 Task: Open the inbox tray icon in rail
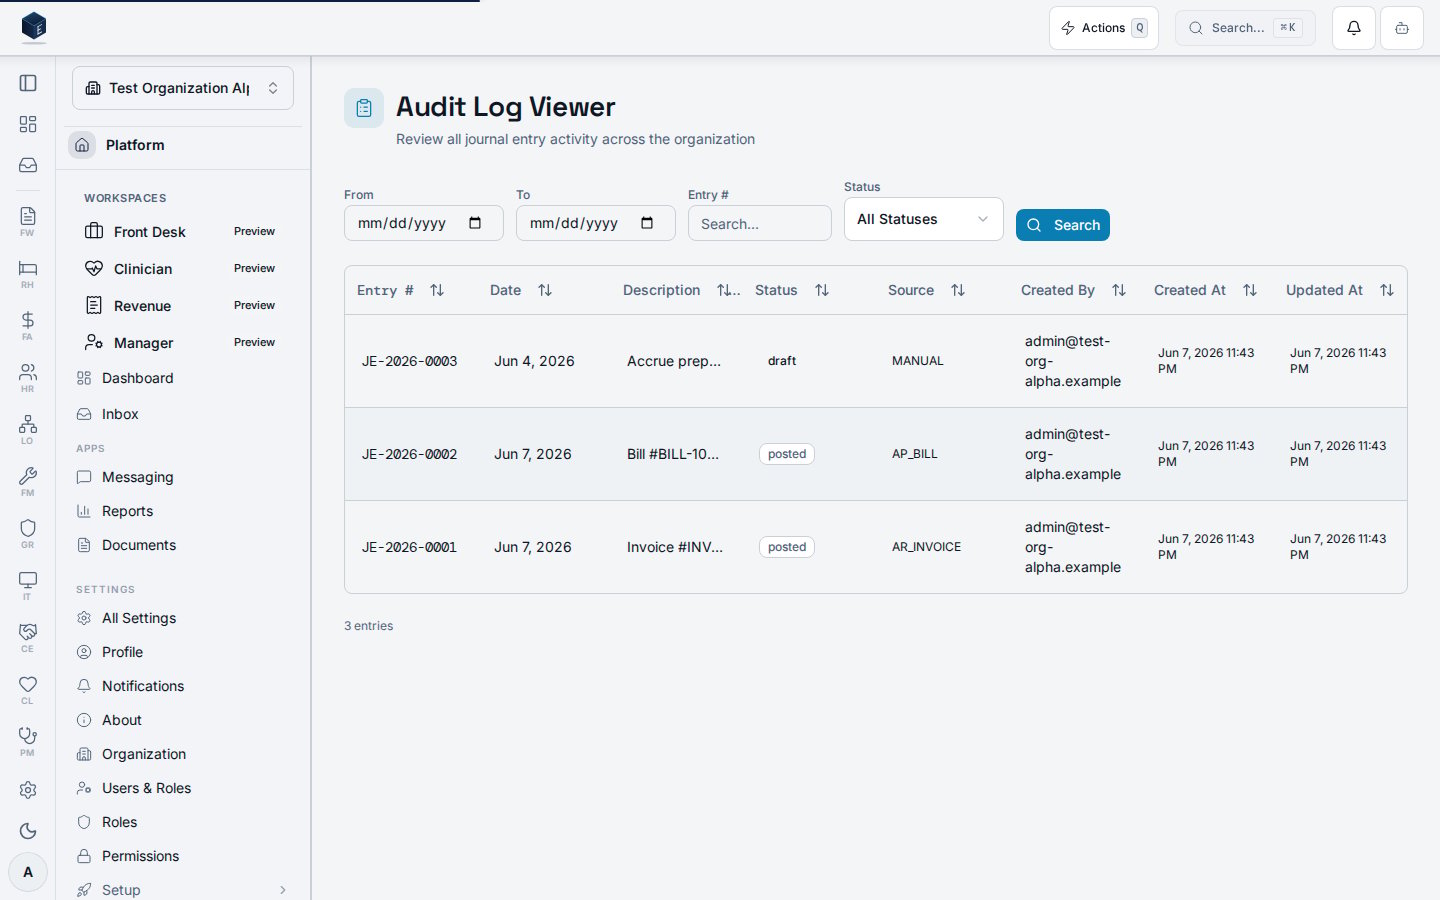28,165
